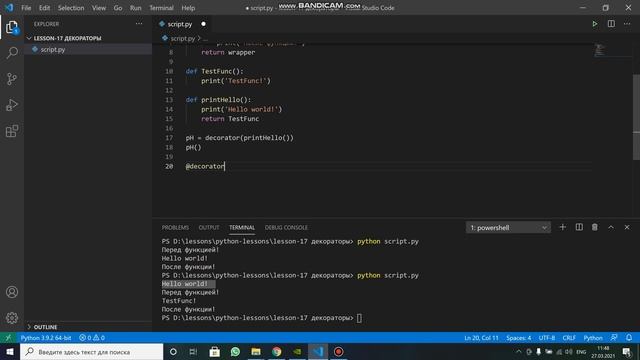Switch to the TERMINAL tab
This screenshot has height=360, width=640.
coord(242,227)
